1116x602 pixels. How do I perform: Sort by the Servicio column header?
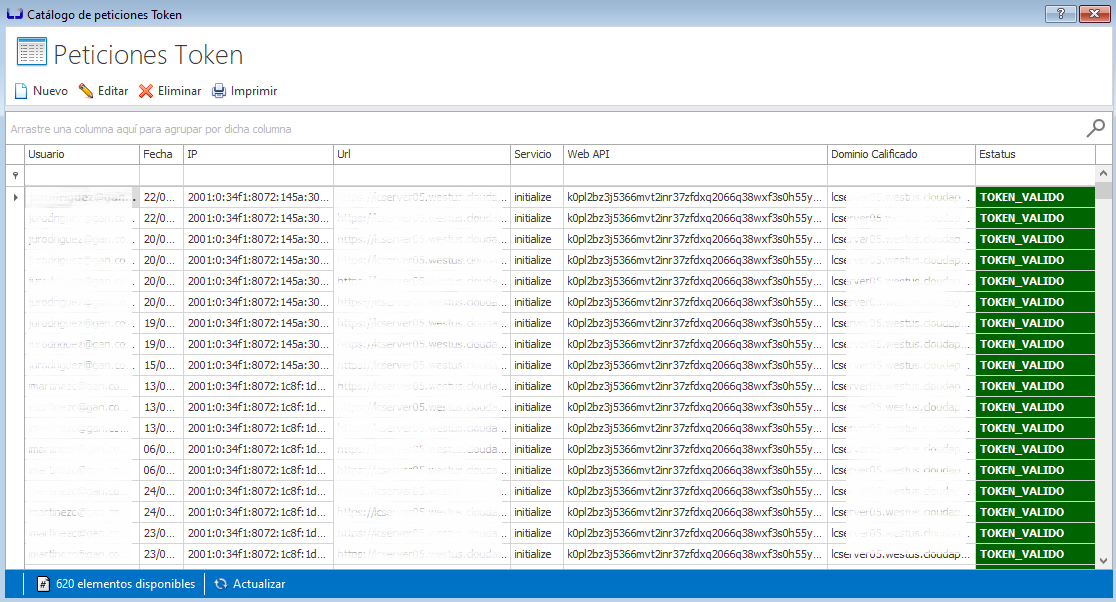pos(537,154)
